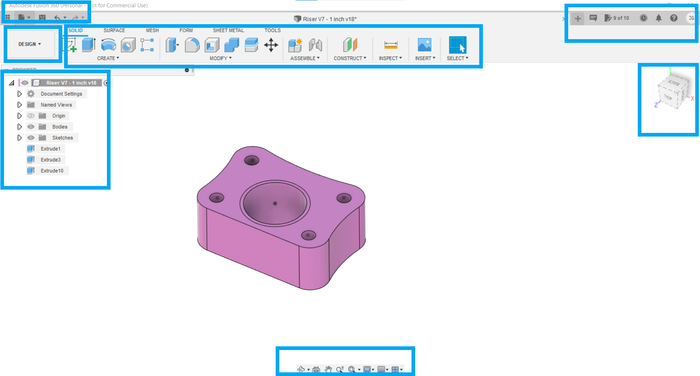Select the Hole tool
The width and height of the screenshot is (700, 376).
(128, 45)
